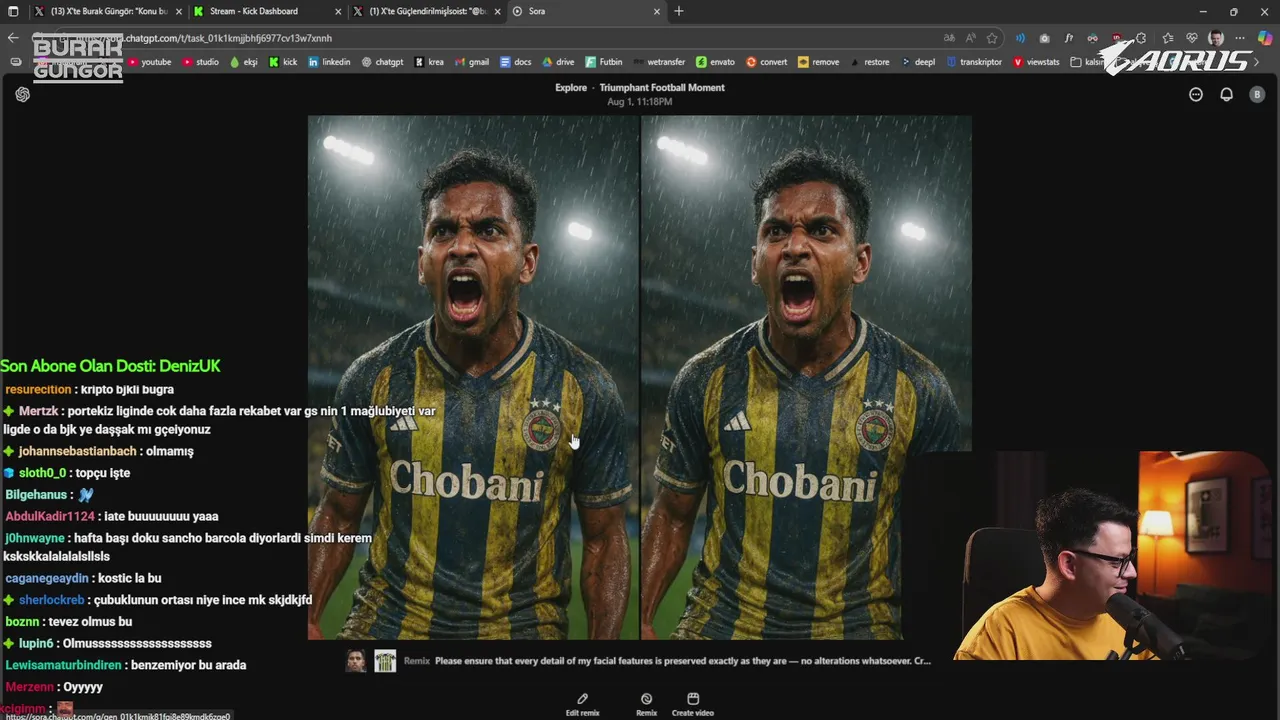Open the gmail bookmark
Screen dimensions: 1280x720
point(471,62)
